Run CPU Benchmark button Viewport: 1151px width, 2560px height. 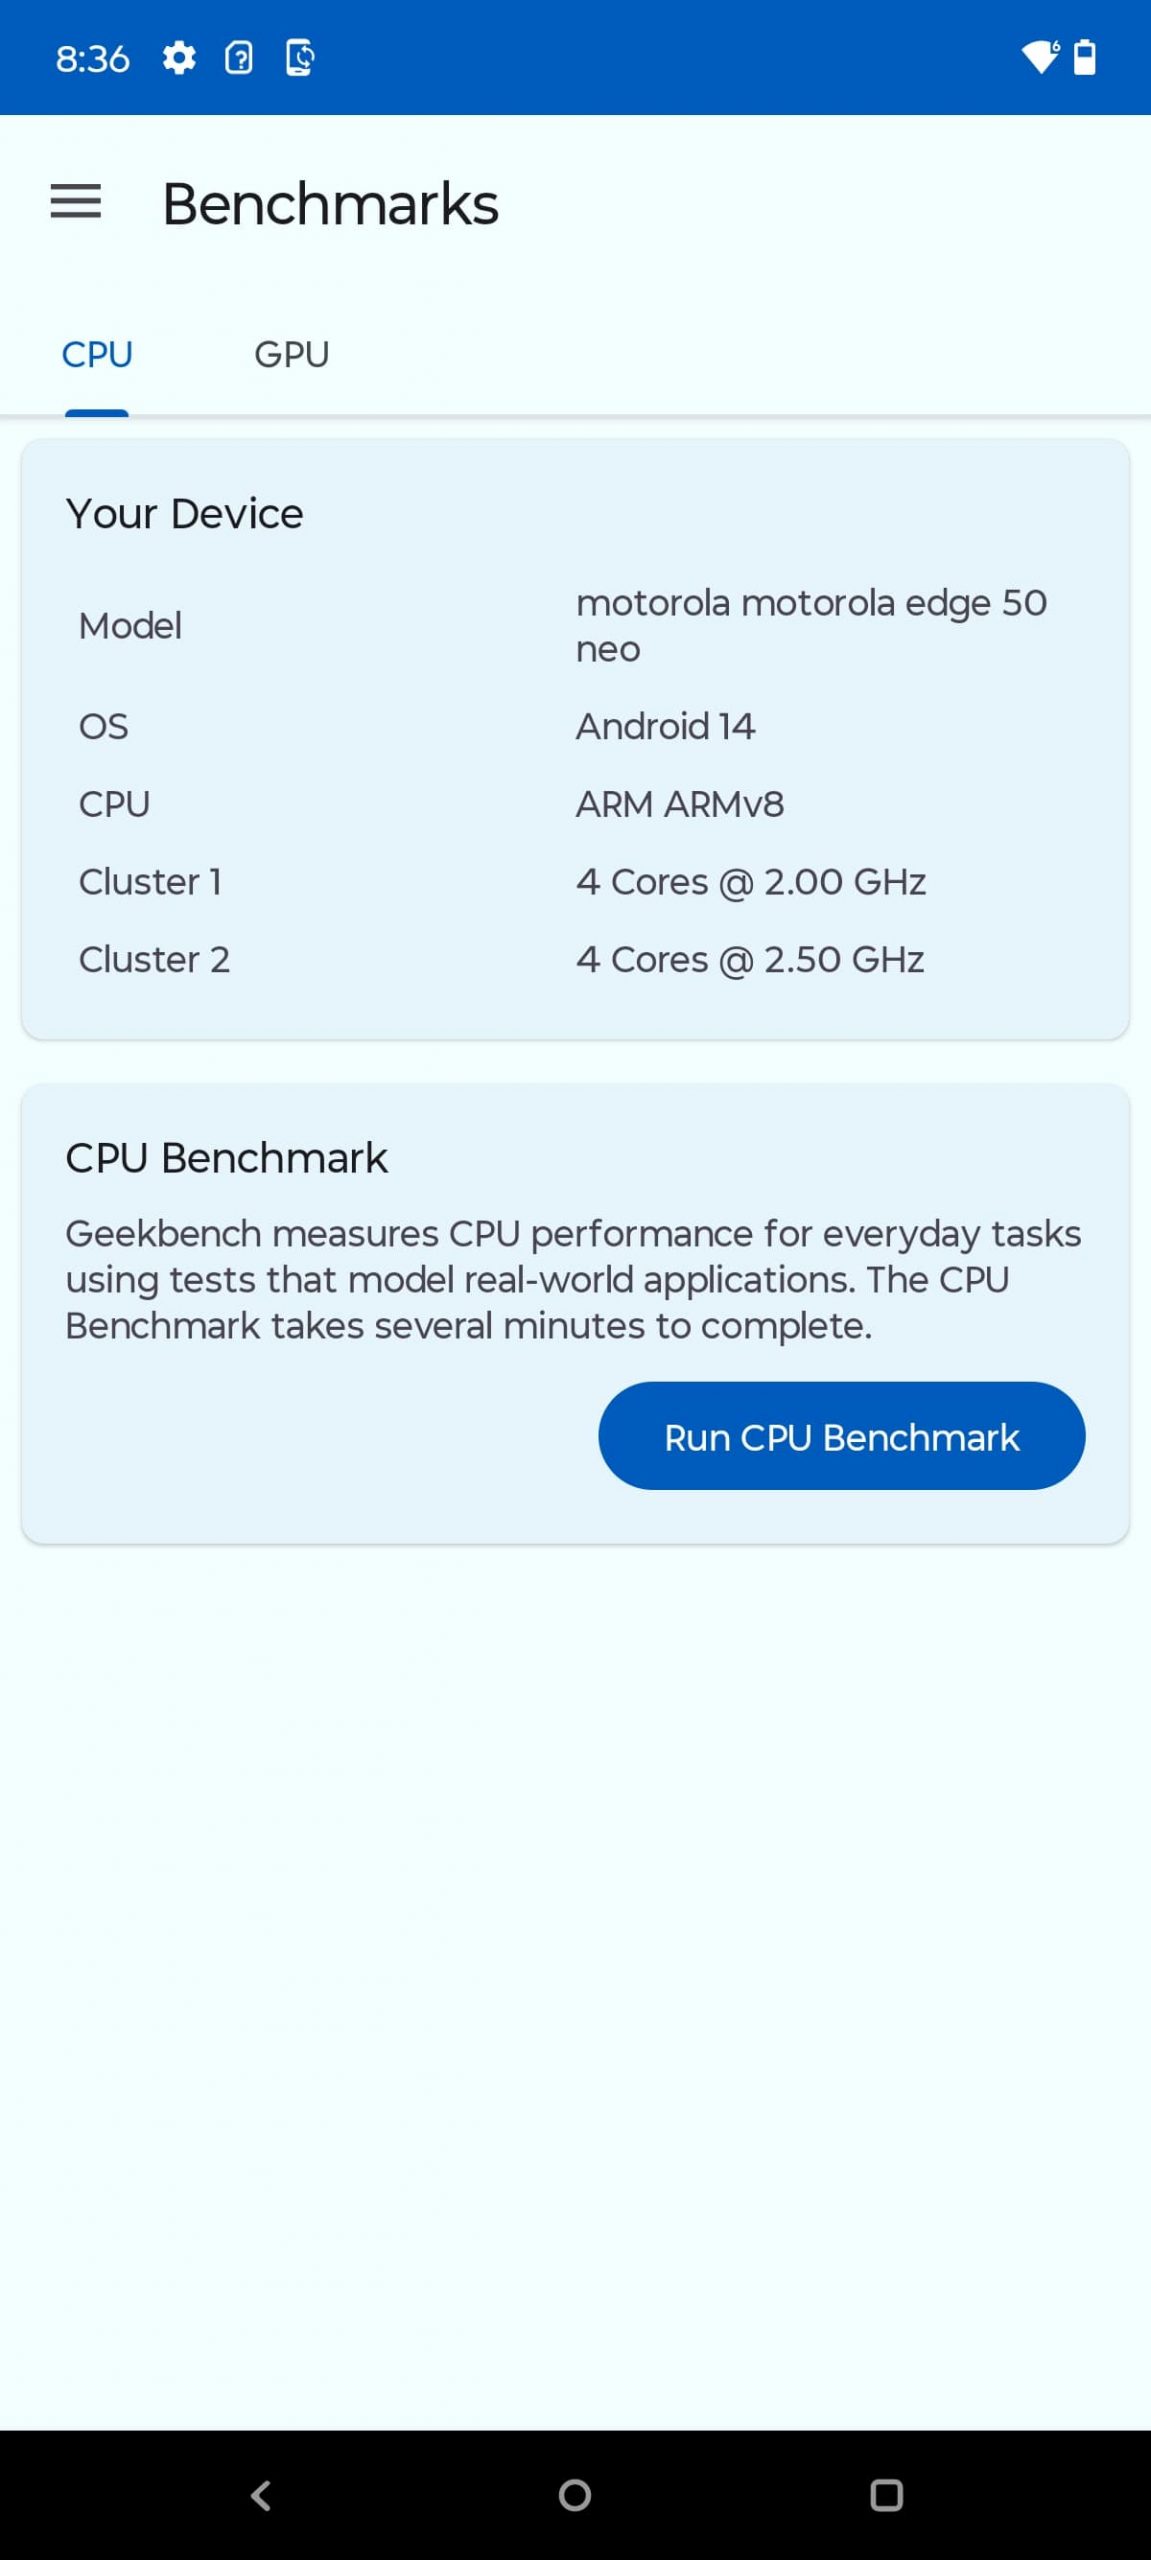(x=841, y=1436)
